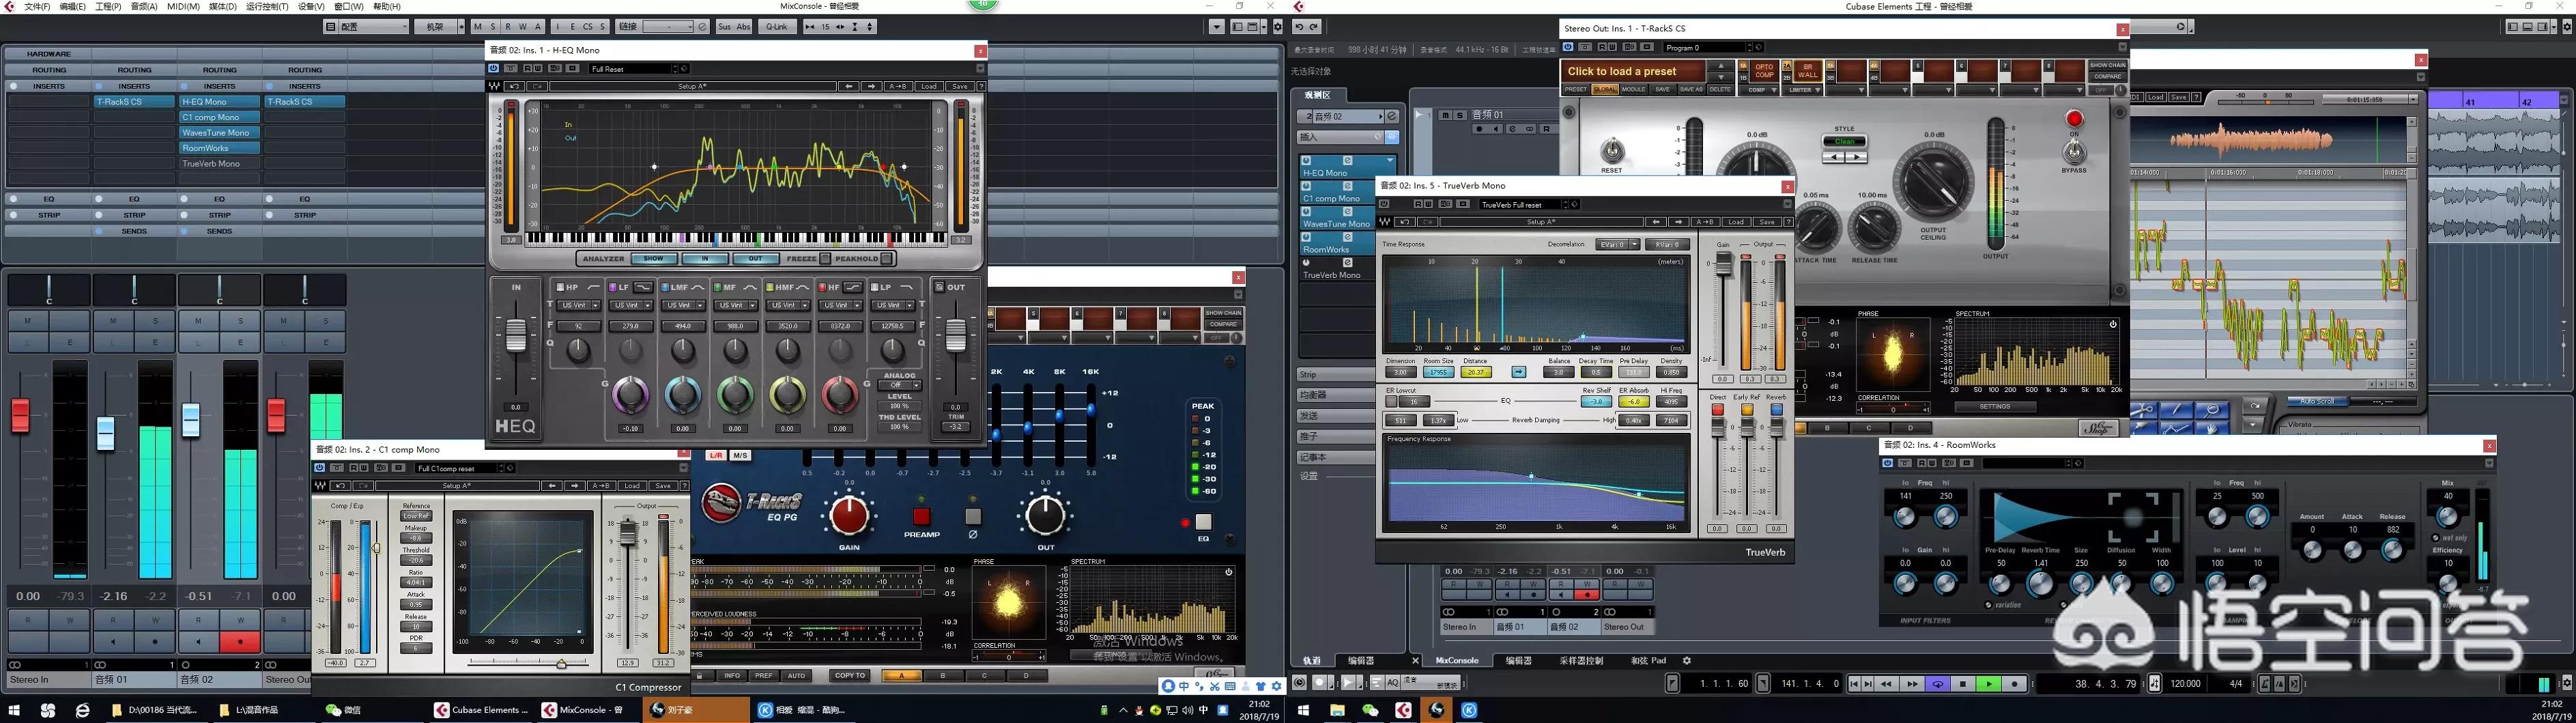2576x723 pixels.
Task: Click the green Play transport button
Action: tap(1988, 684)
